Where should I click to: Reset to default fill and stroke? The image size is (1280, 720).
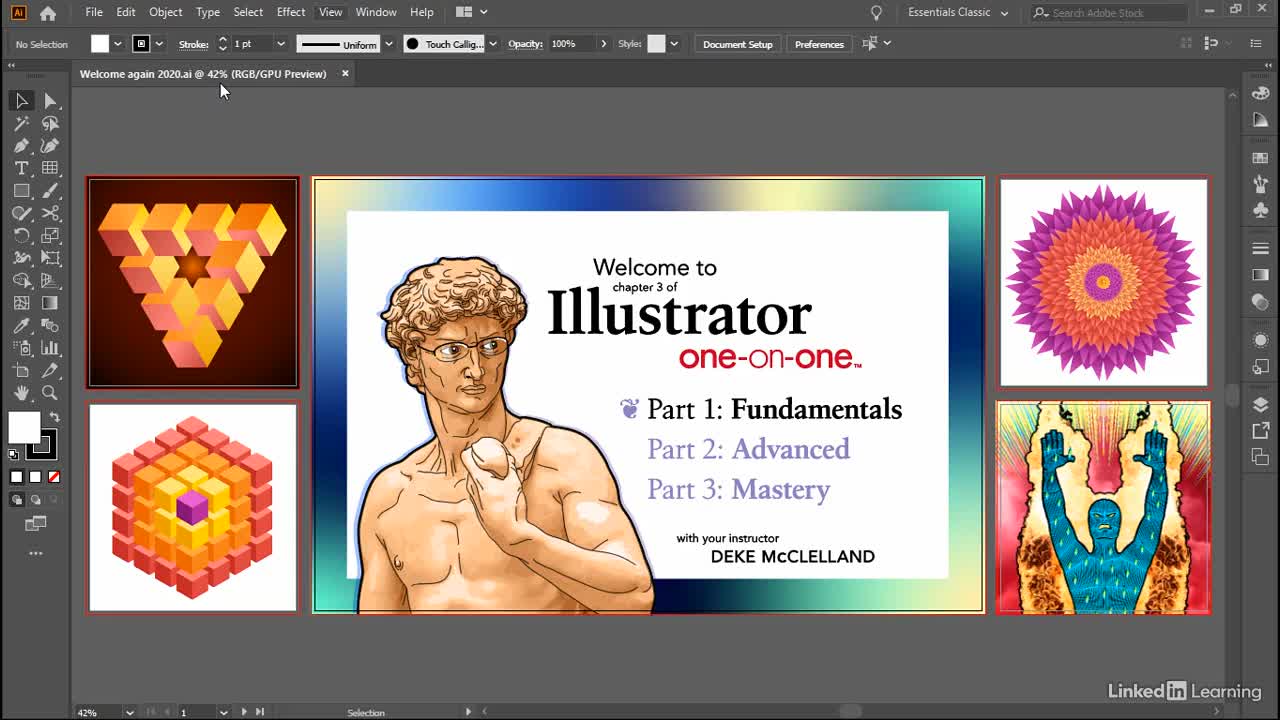click(x=13, y=456)
